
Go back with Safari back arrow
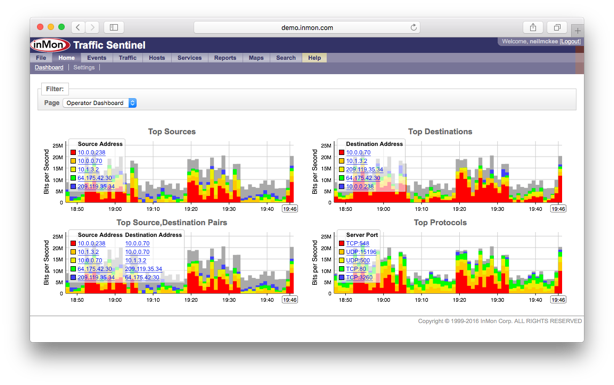78,27
